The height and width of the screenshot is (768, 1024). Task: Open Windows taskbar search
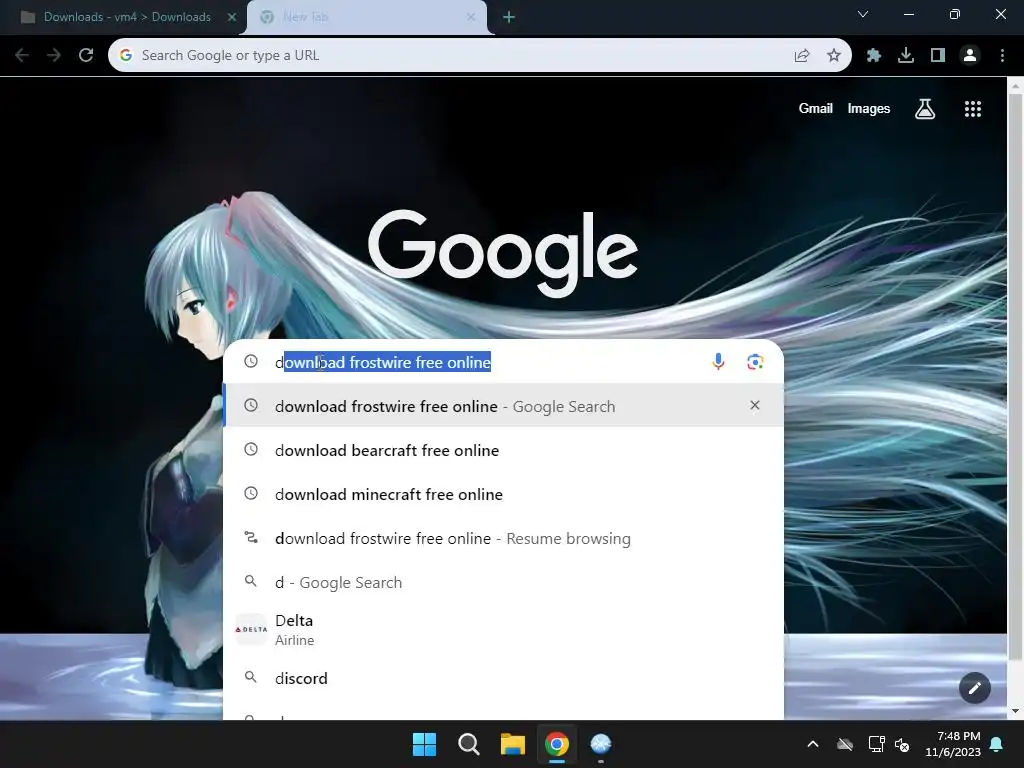tap(468, 744)
